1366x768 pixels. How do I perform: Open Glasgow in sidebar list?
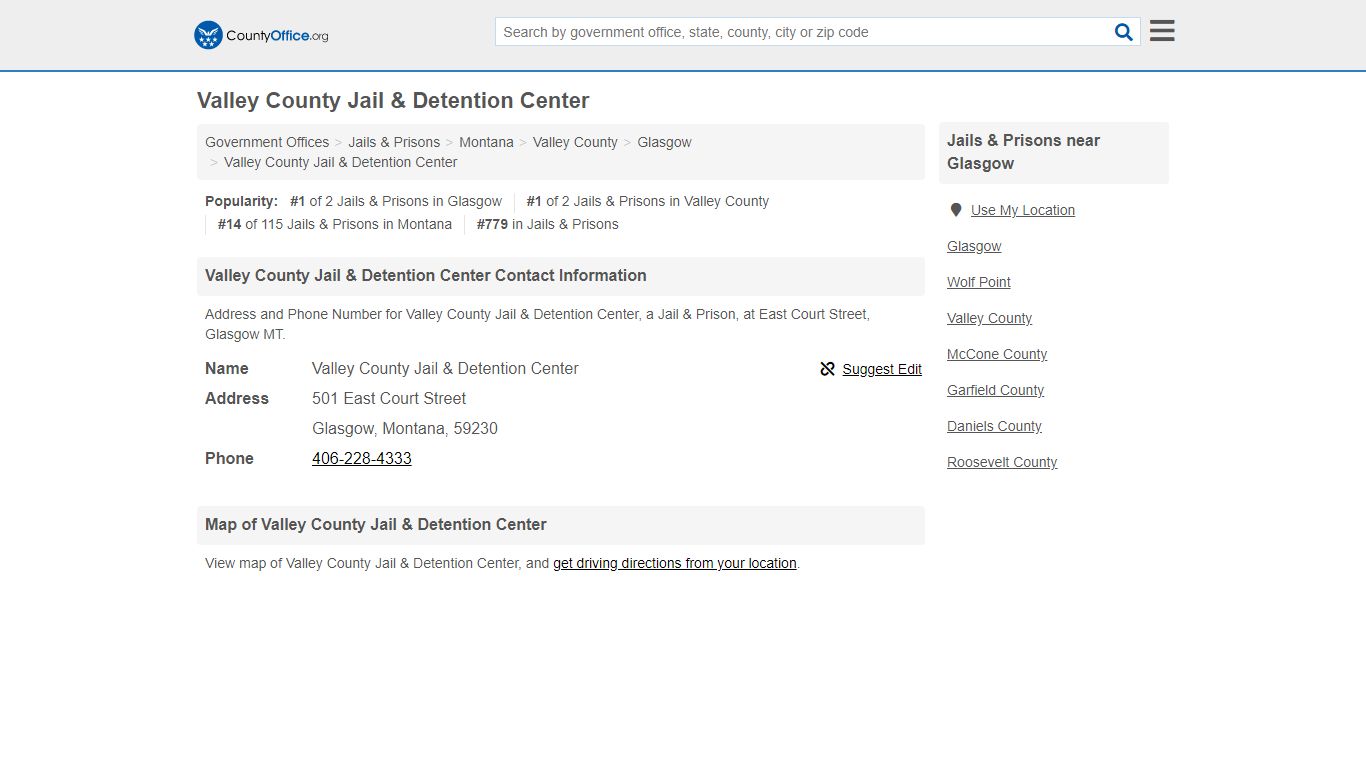[x=974, y=246]
